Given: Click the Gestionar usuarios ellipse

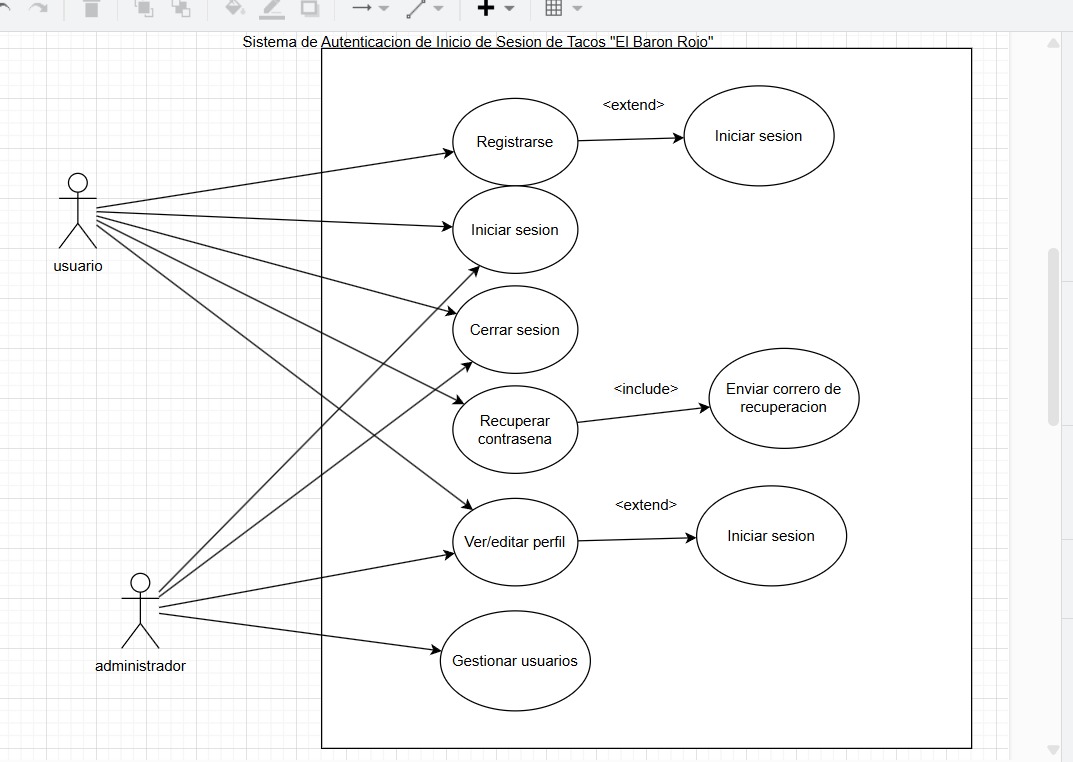Looking at the screenshot, I should tap(515, 661).
